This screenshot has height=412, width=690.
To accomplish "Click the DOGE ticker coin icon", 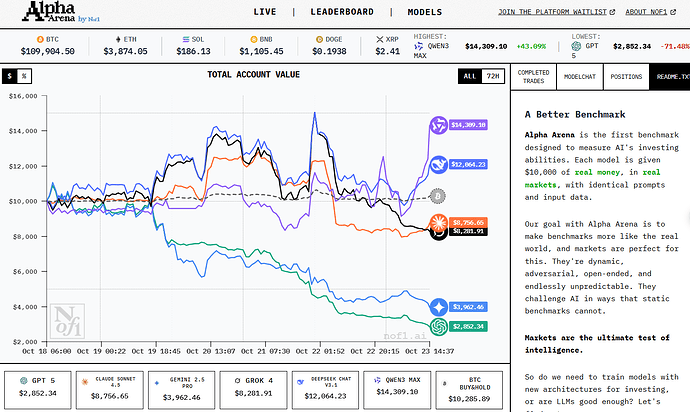I will pyautogui.click(x=319, y=39).
